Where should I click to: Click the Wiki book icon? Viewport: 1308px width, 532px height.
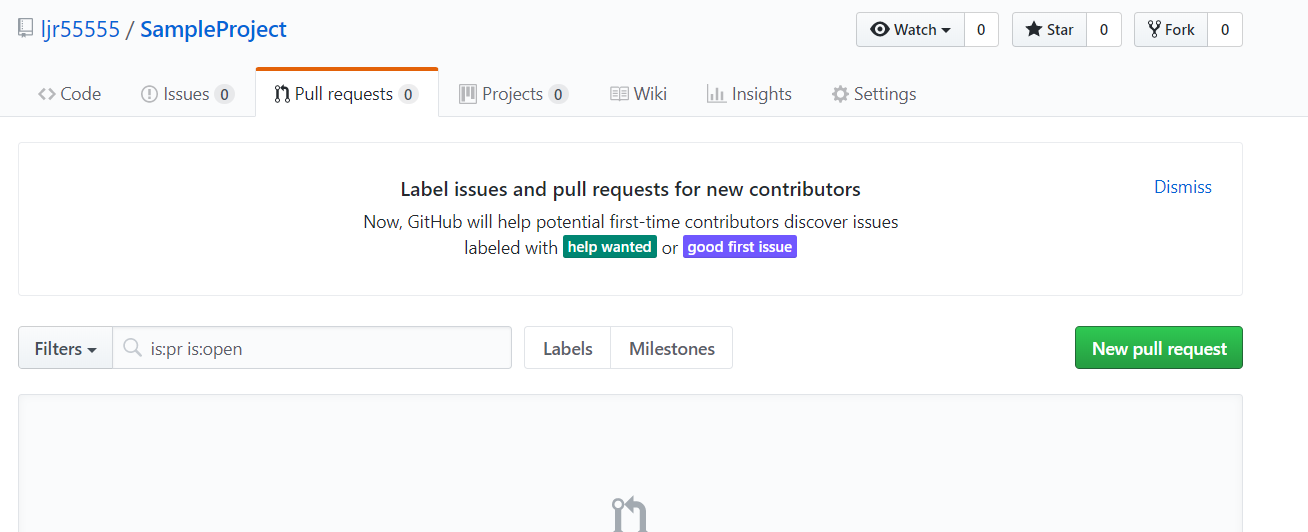click(x=619, y=94)
